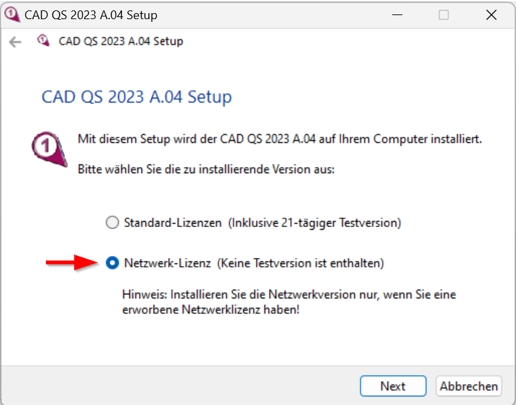Click the window title bar text
Screen dimensions: 517x405
pyautogui.click(x=91, y=15)
